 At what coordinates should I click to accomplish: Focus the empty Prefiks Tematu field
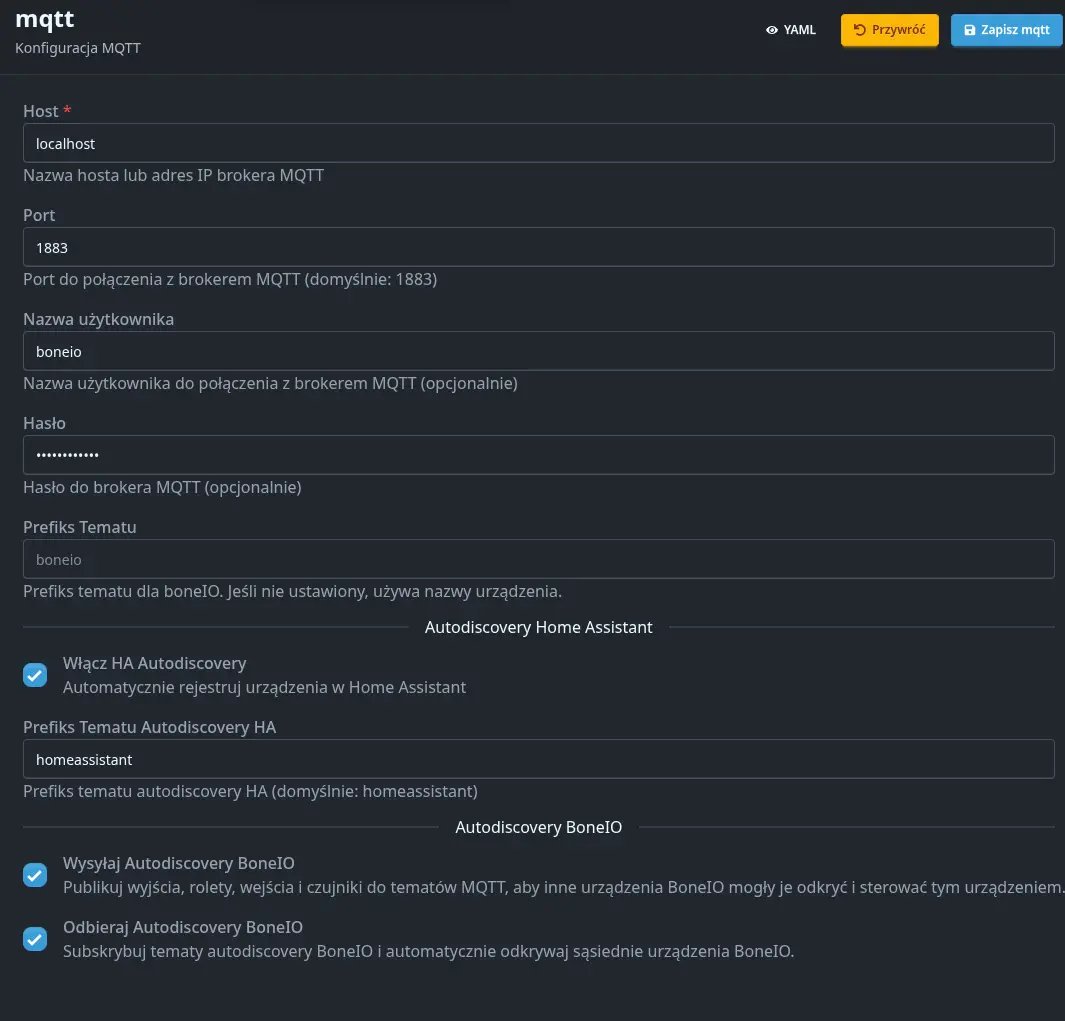pos(538,559)
